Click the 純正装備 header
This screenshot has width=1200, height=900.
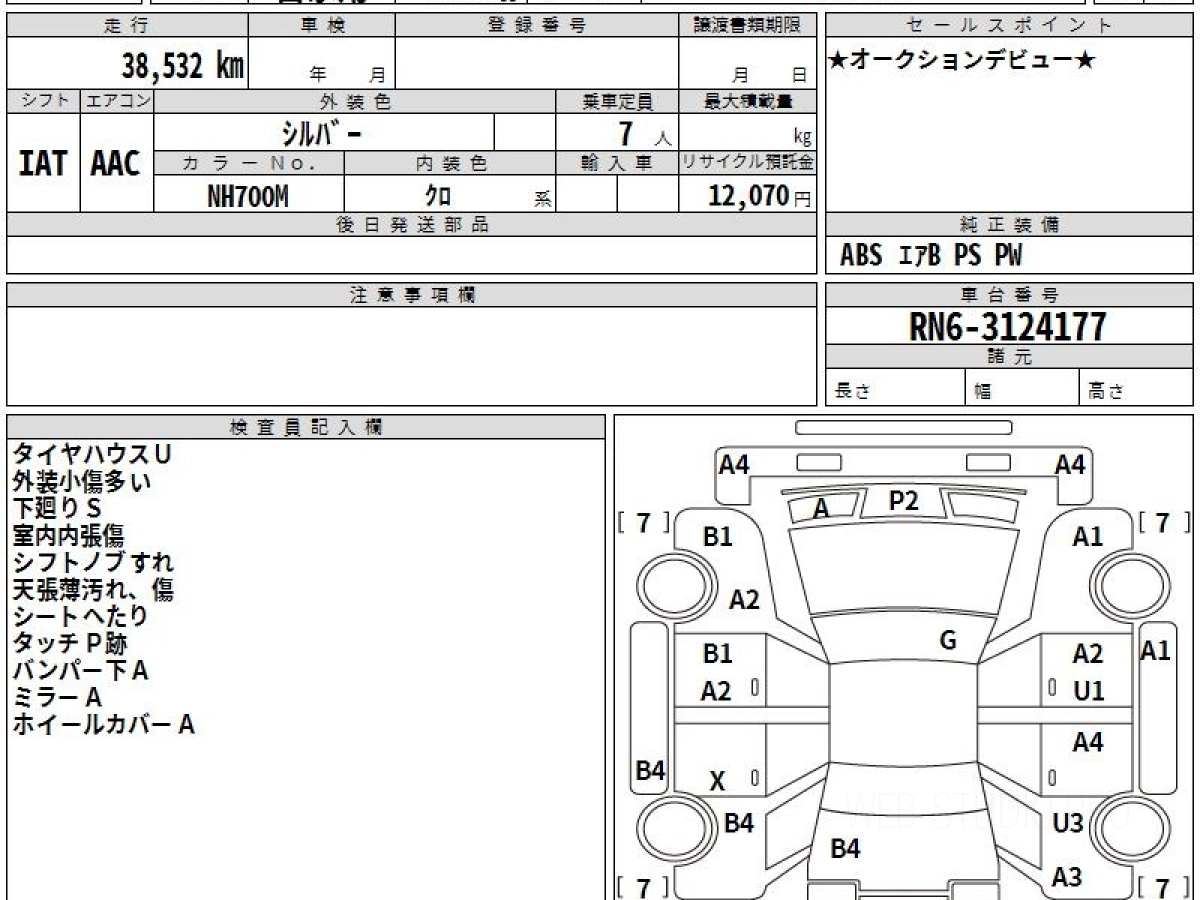(1009, 224)
